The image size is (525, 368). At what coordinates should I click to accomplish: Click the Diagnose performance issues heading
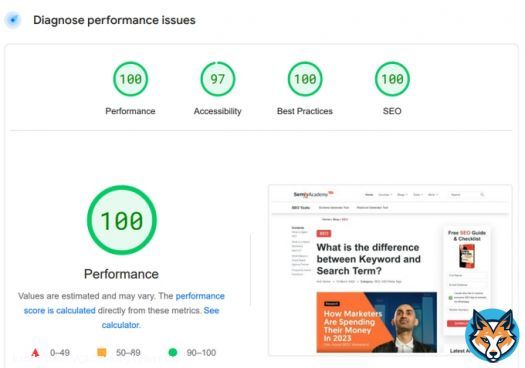114,20
